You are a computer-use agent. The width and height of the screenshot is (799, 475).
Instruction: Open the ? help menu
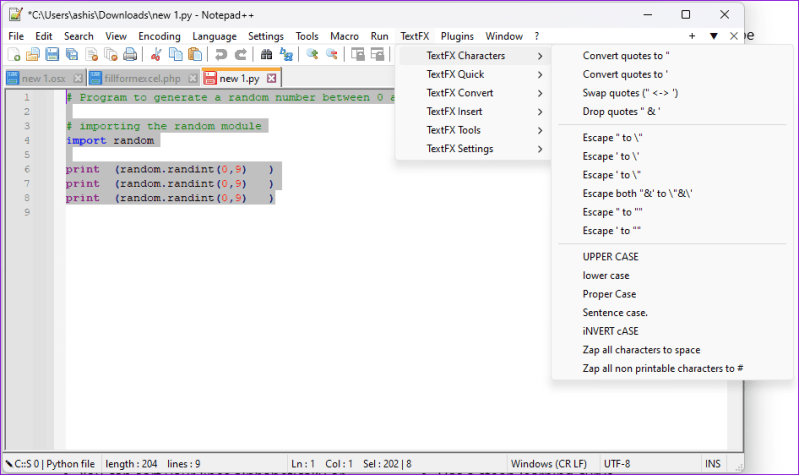click(x=536, y=36)
